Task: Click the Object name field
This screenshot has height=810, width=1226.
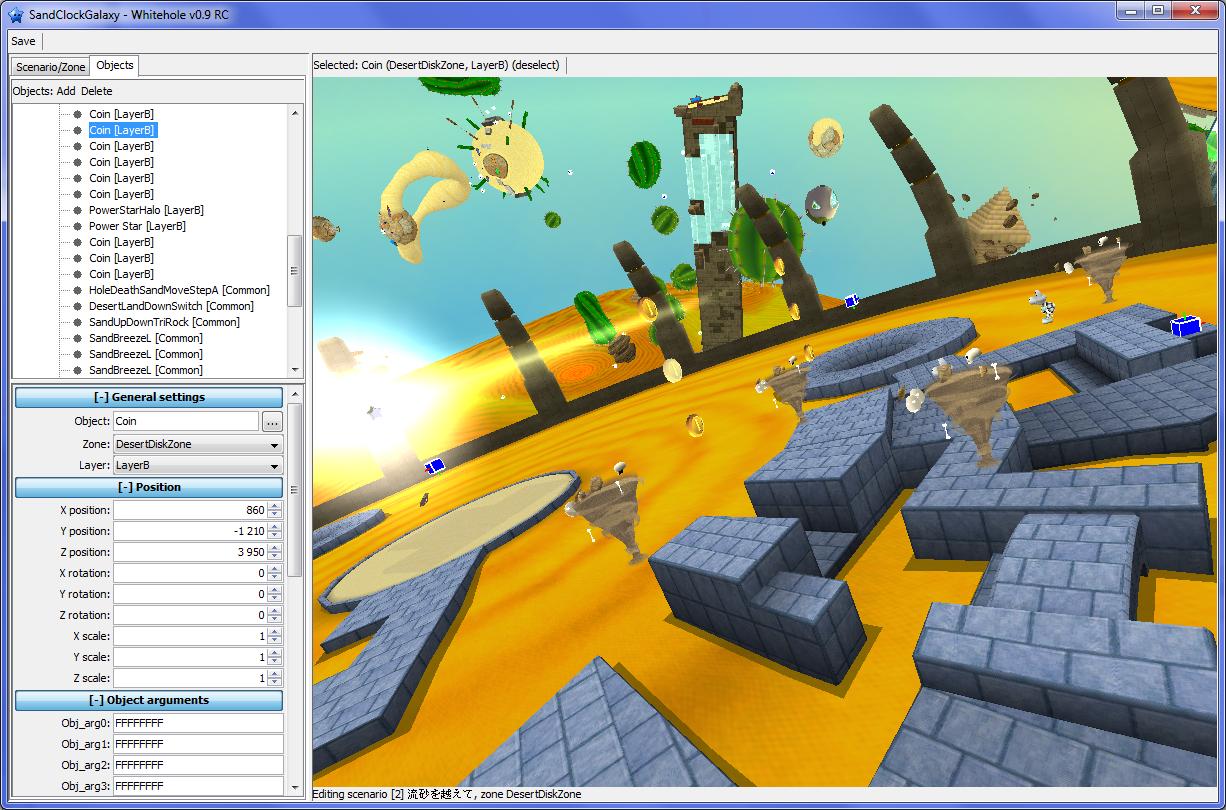Action: click(x=186, y=422)
